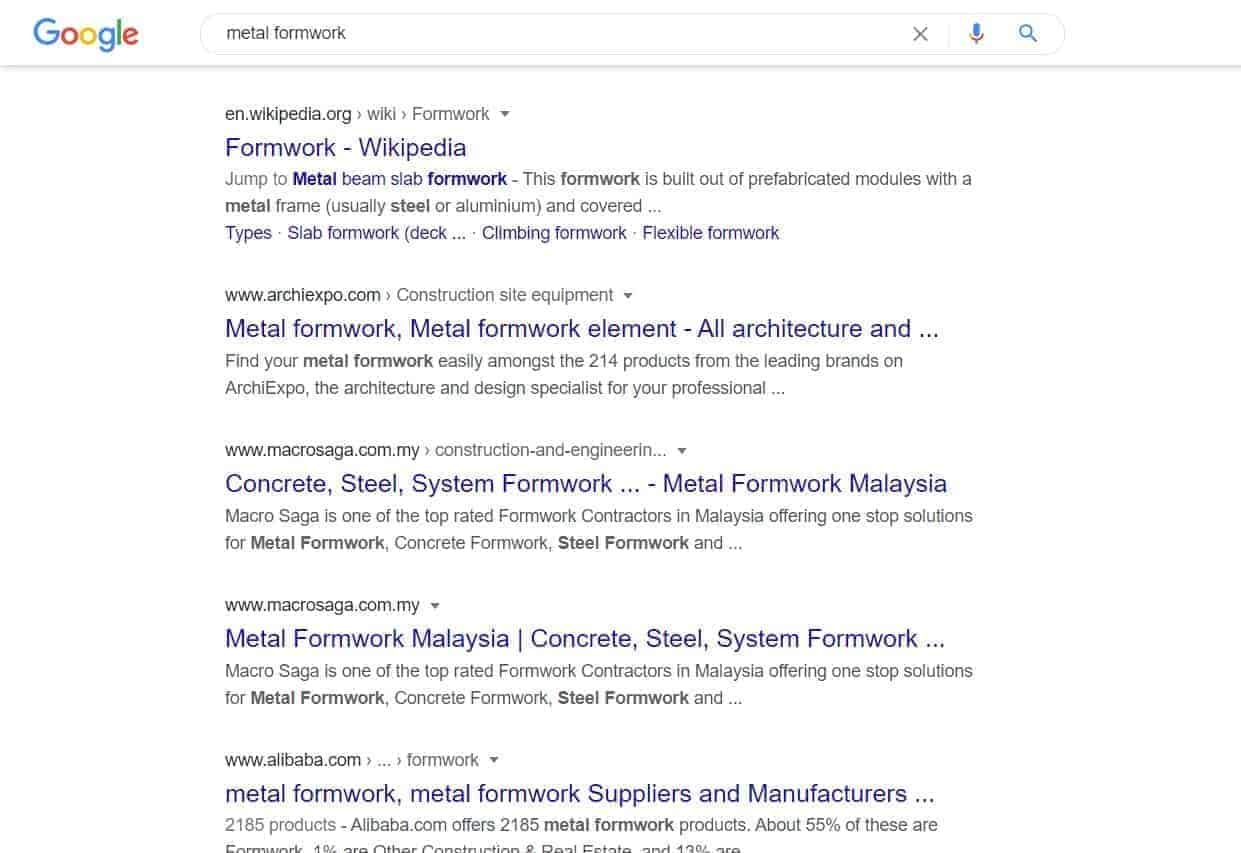The image size is (1241, 853).
Task: Expand dropdown arrow by www.macrosaga.com.my URL
Action: click(435, 606)
